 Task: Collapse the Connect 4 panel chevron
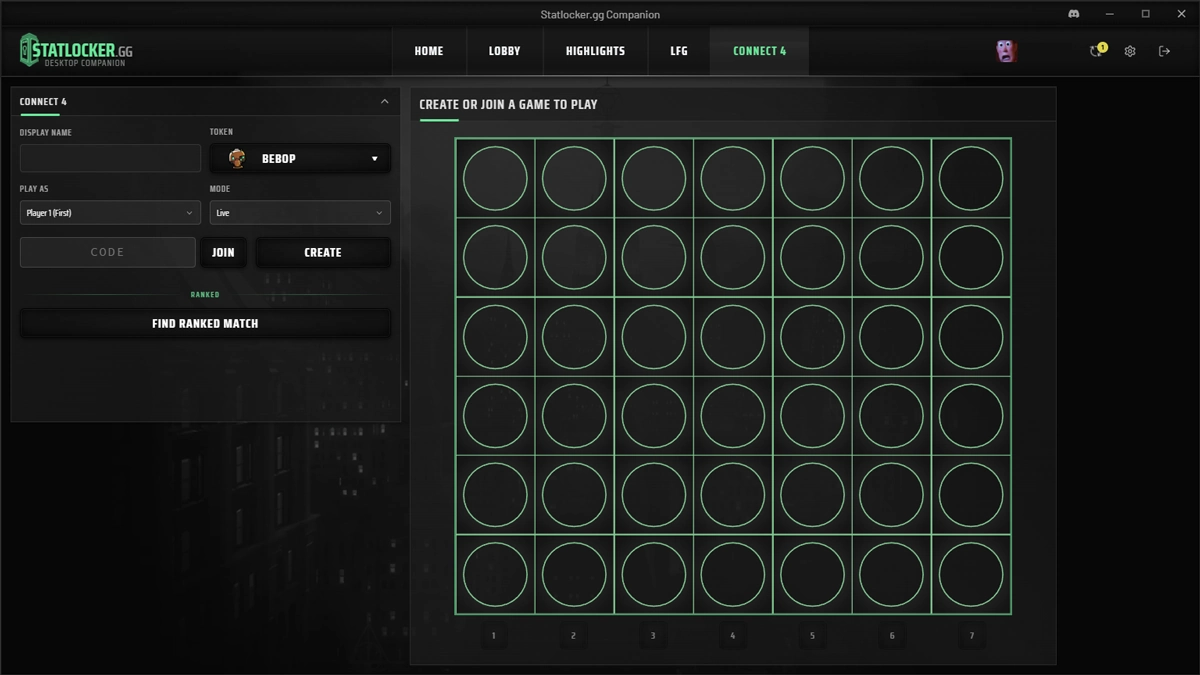click(385, 101)
